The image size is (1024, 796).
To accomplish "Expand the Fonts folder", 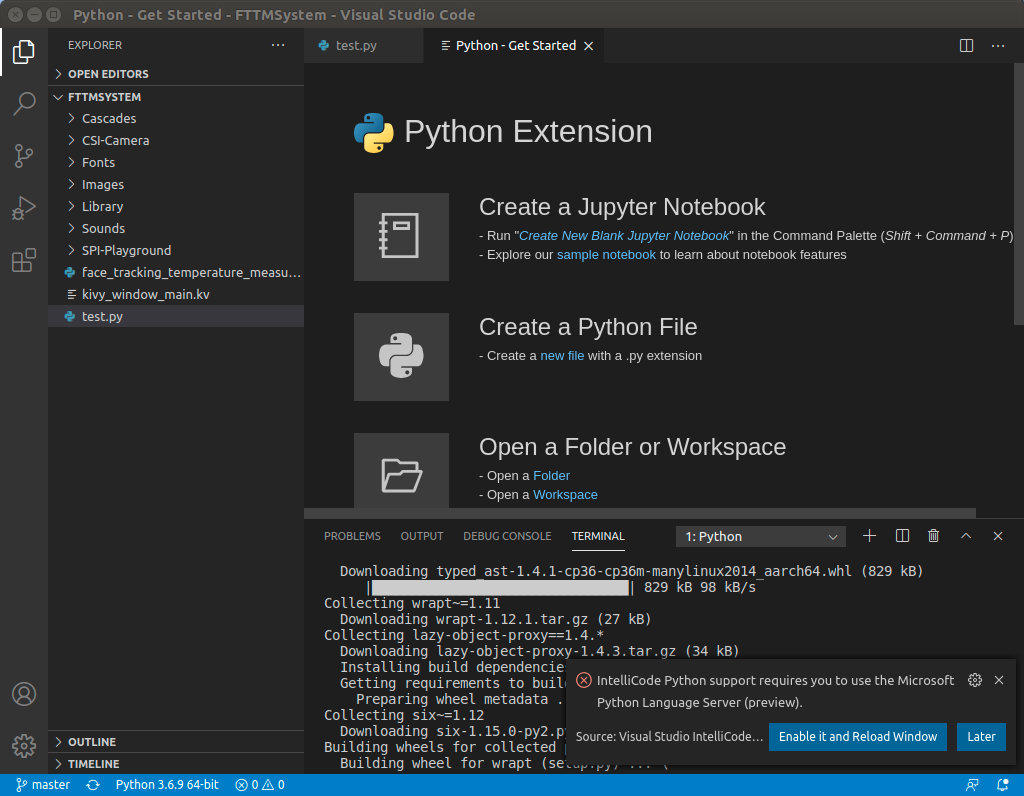I will 176,163.
